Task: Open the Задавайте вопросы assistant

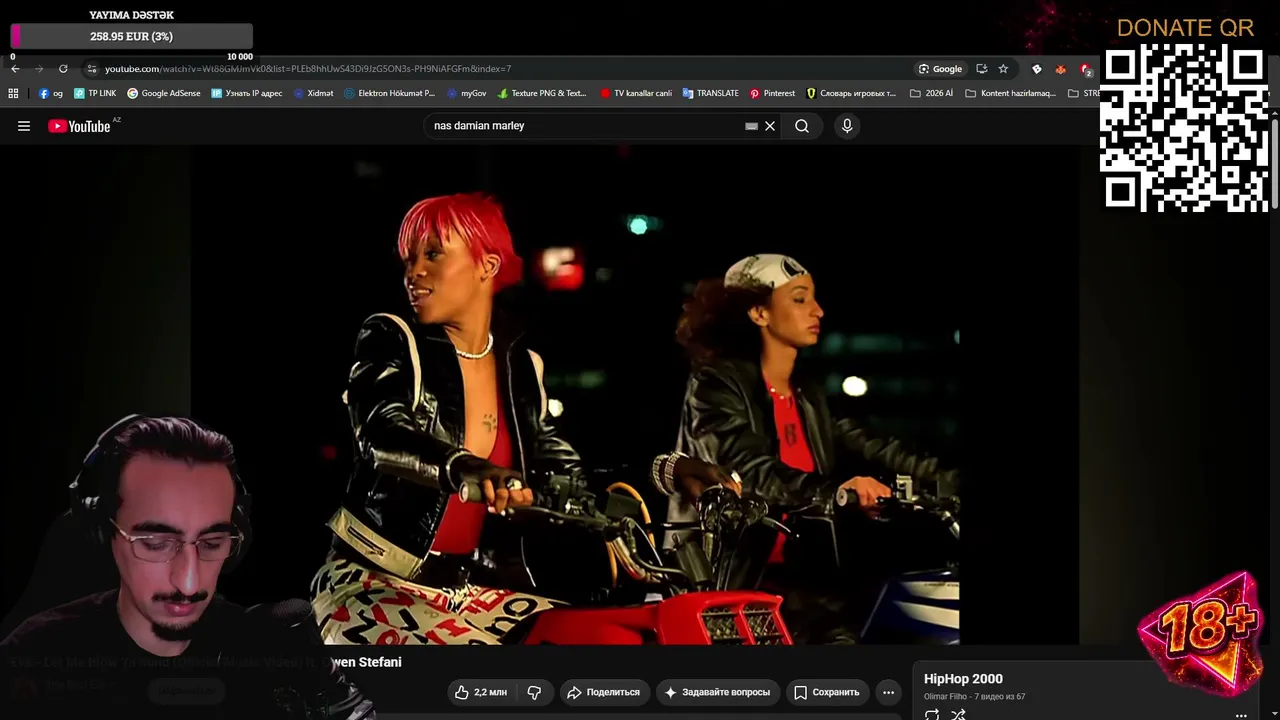Action: pyautogui.click(x=717, y=692)
